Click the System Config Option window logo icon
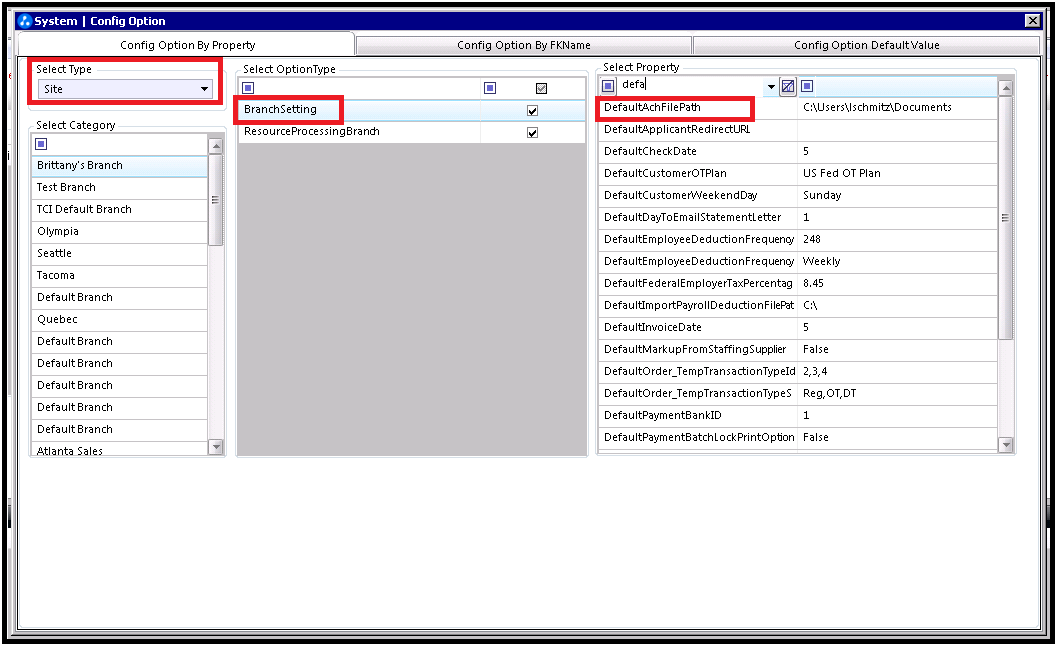1058x646 pixels. point(25,21)
